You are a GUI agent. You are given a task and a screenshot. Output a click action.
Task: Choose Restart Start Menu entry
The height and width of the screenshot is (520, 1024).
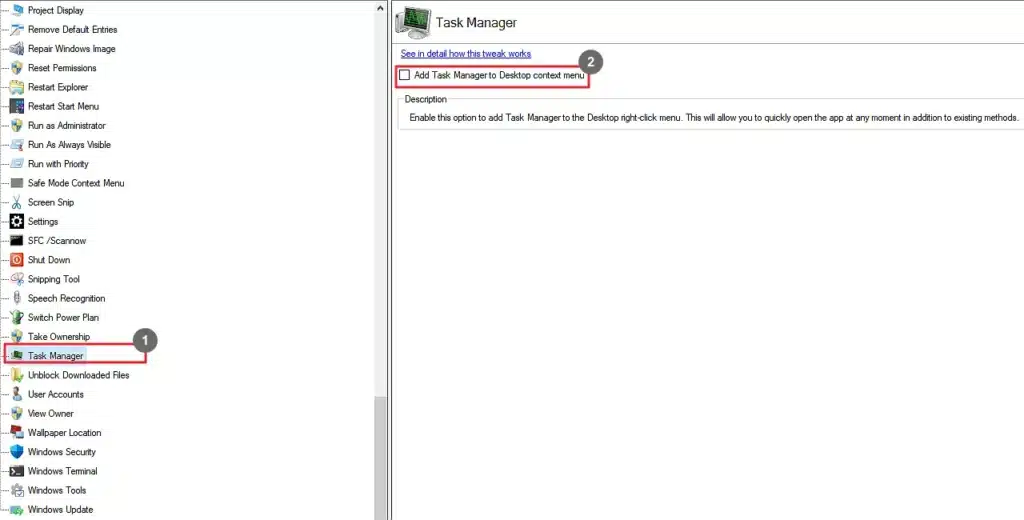click(63, 106)
